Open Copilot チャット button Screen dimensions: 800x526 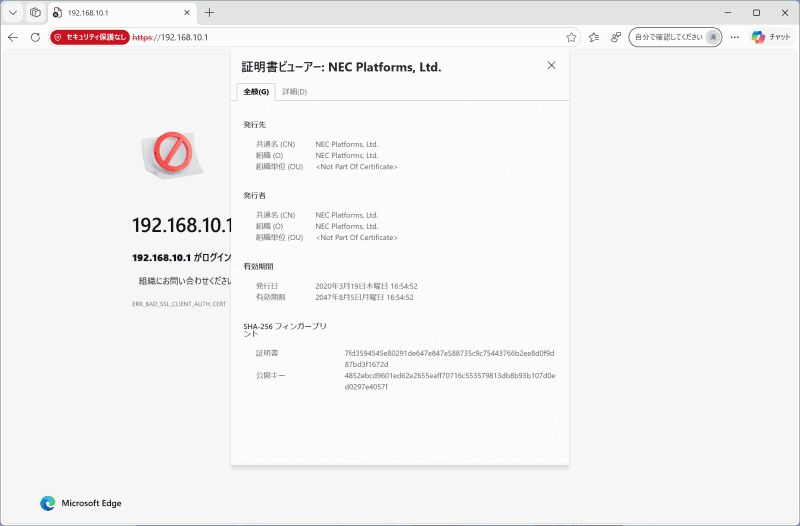(x=771, y=37)
